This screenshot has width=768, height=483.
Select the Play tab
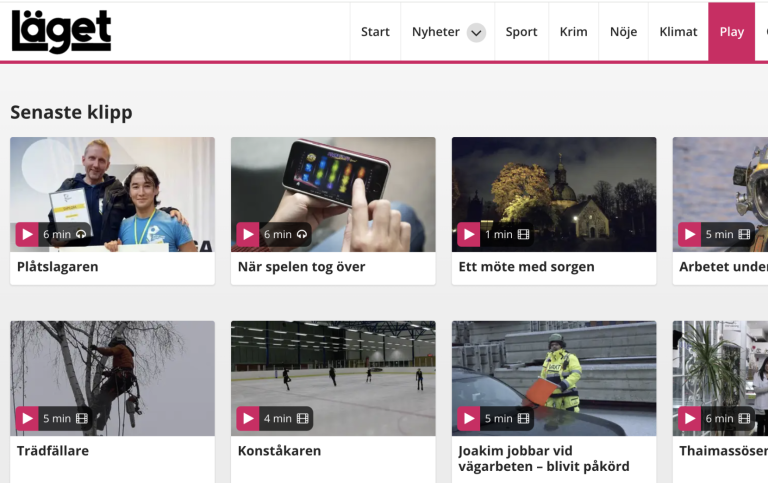click(732, 32)
